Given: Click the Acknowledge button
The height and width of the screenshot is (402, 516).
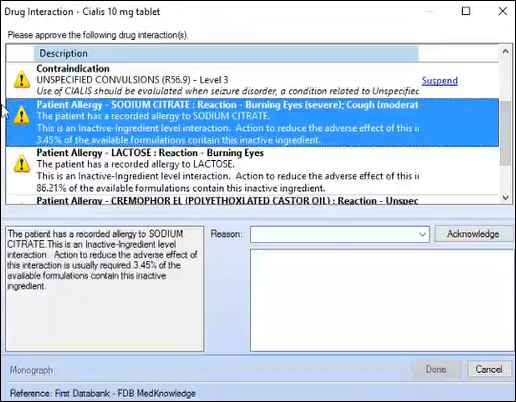Looking at the screenshot, I should [x=473, y=234].
